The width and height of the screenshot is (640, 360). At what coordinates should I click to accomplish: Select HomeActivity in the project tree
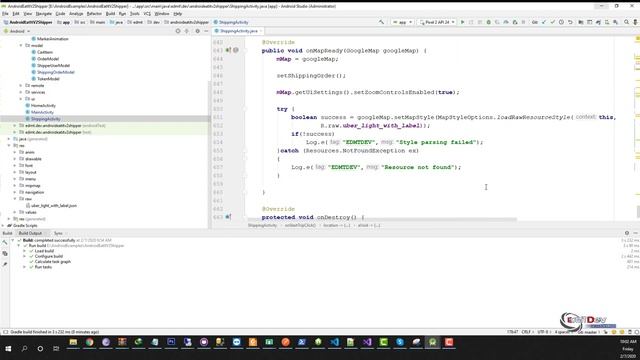click(43, 105)
